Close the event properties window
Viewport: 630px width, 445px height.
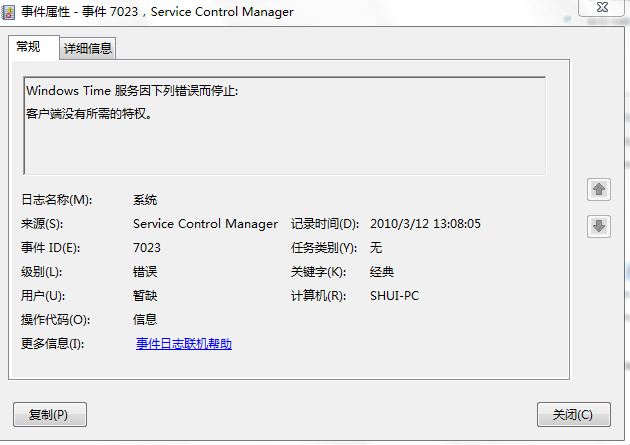[x=601, y=7]
